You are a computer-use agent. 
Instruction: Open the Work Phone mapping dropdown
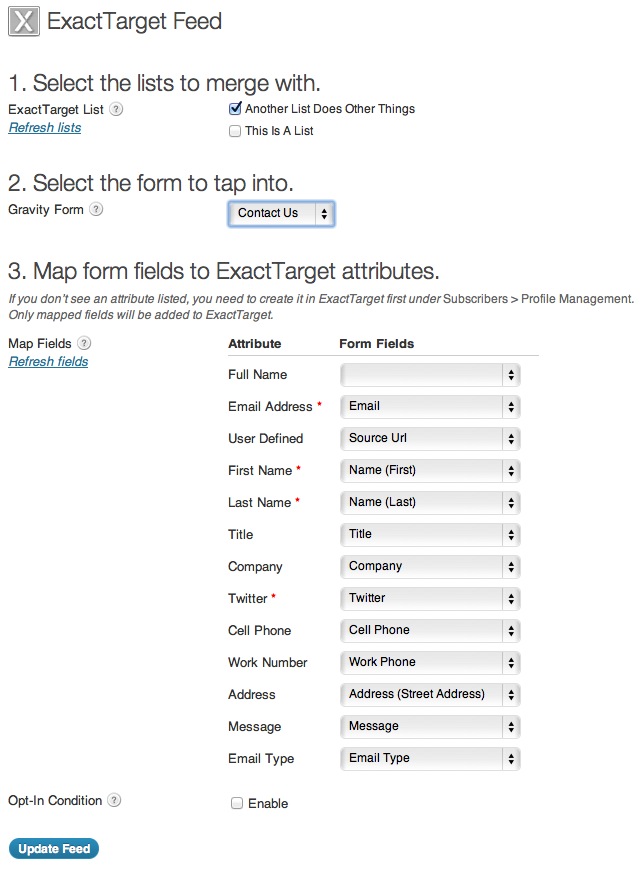pyautogui.click(x=430, y=663)
